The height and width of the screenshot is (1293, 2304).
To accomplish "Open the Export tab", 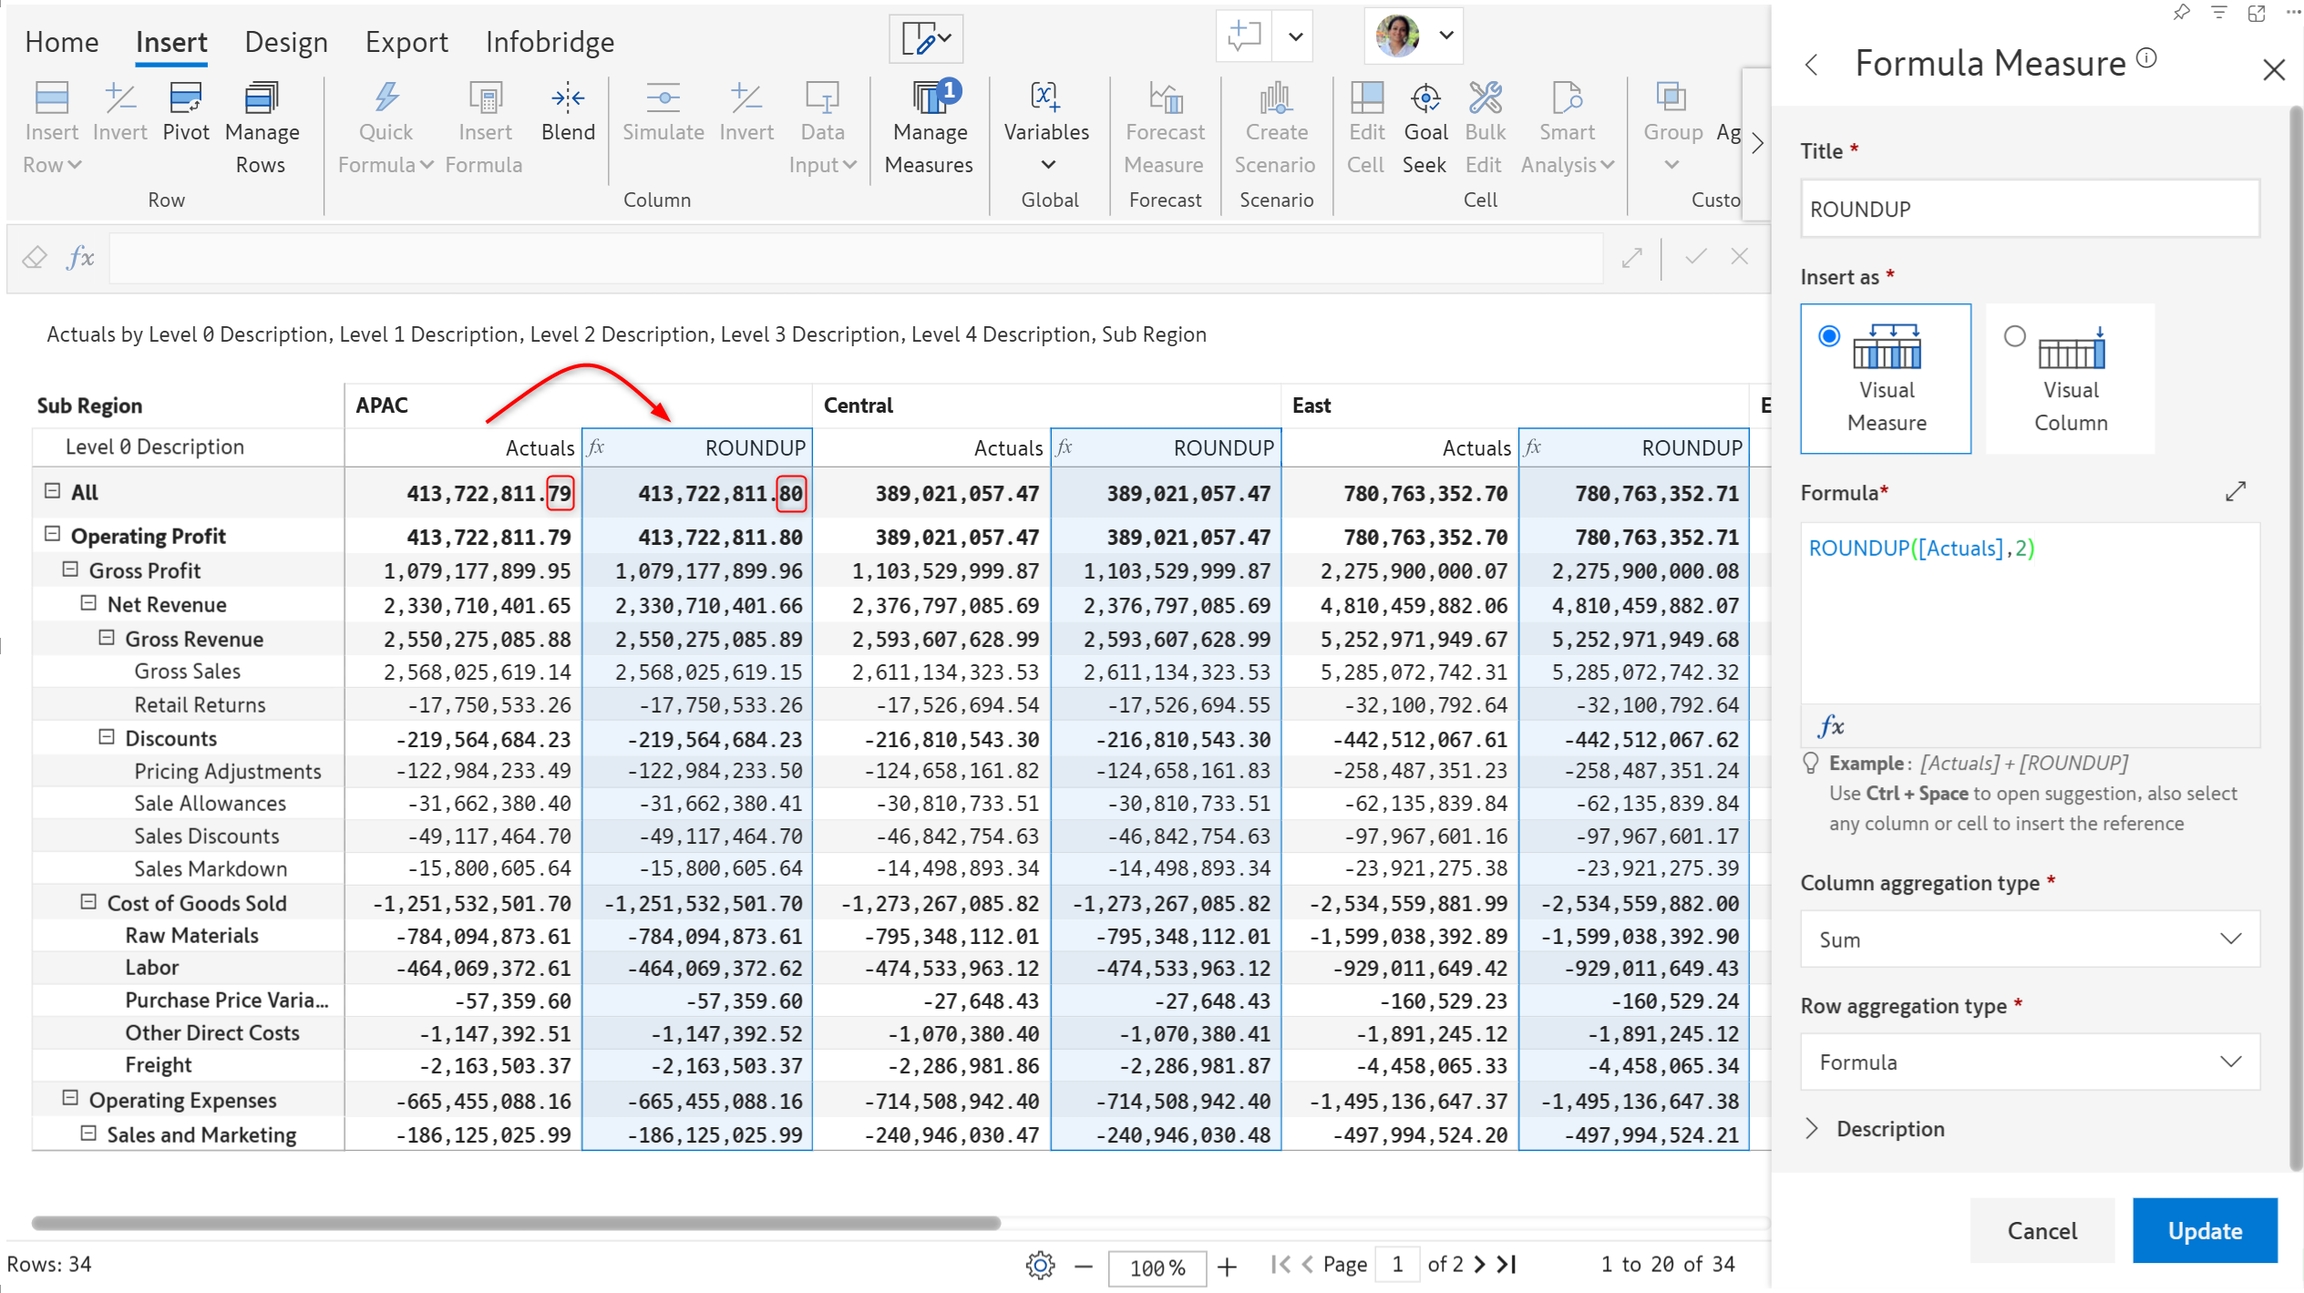I will click(406, 42).
